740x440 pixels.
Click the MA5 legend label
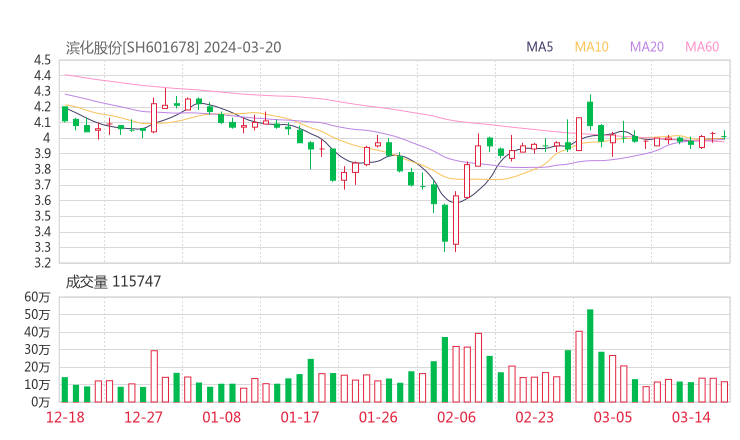point(539,47)
